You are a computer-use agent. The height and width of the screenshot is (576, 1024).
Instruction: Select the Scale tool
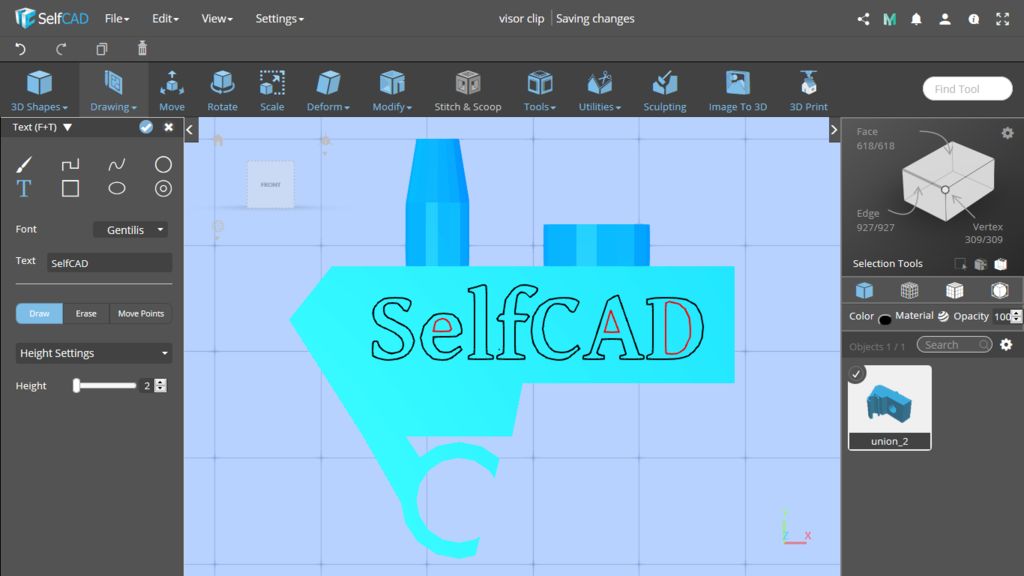coord(272,91)
